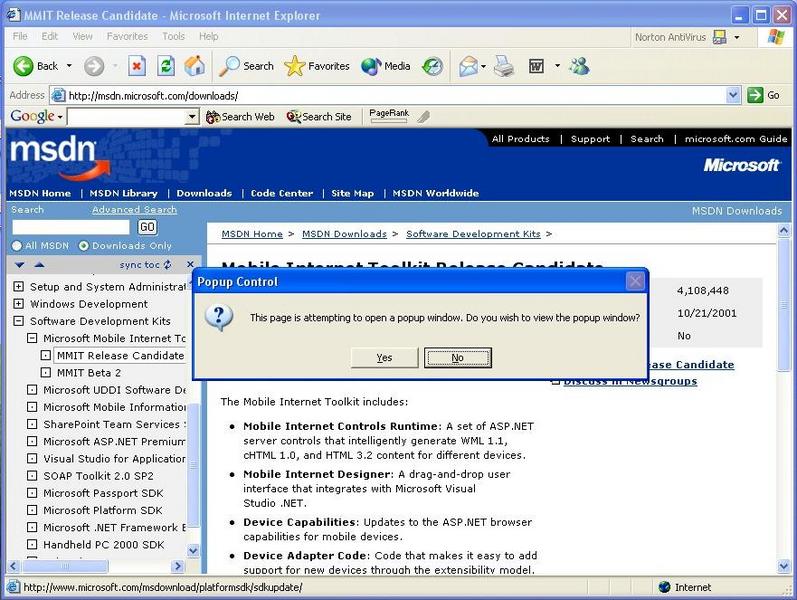Stop page loading with the red X icon
Image resolution: width=797 pixels, height=600 pixels.
(x=137, y=66)
